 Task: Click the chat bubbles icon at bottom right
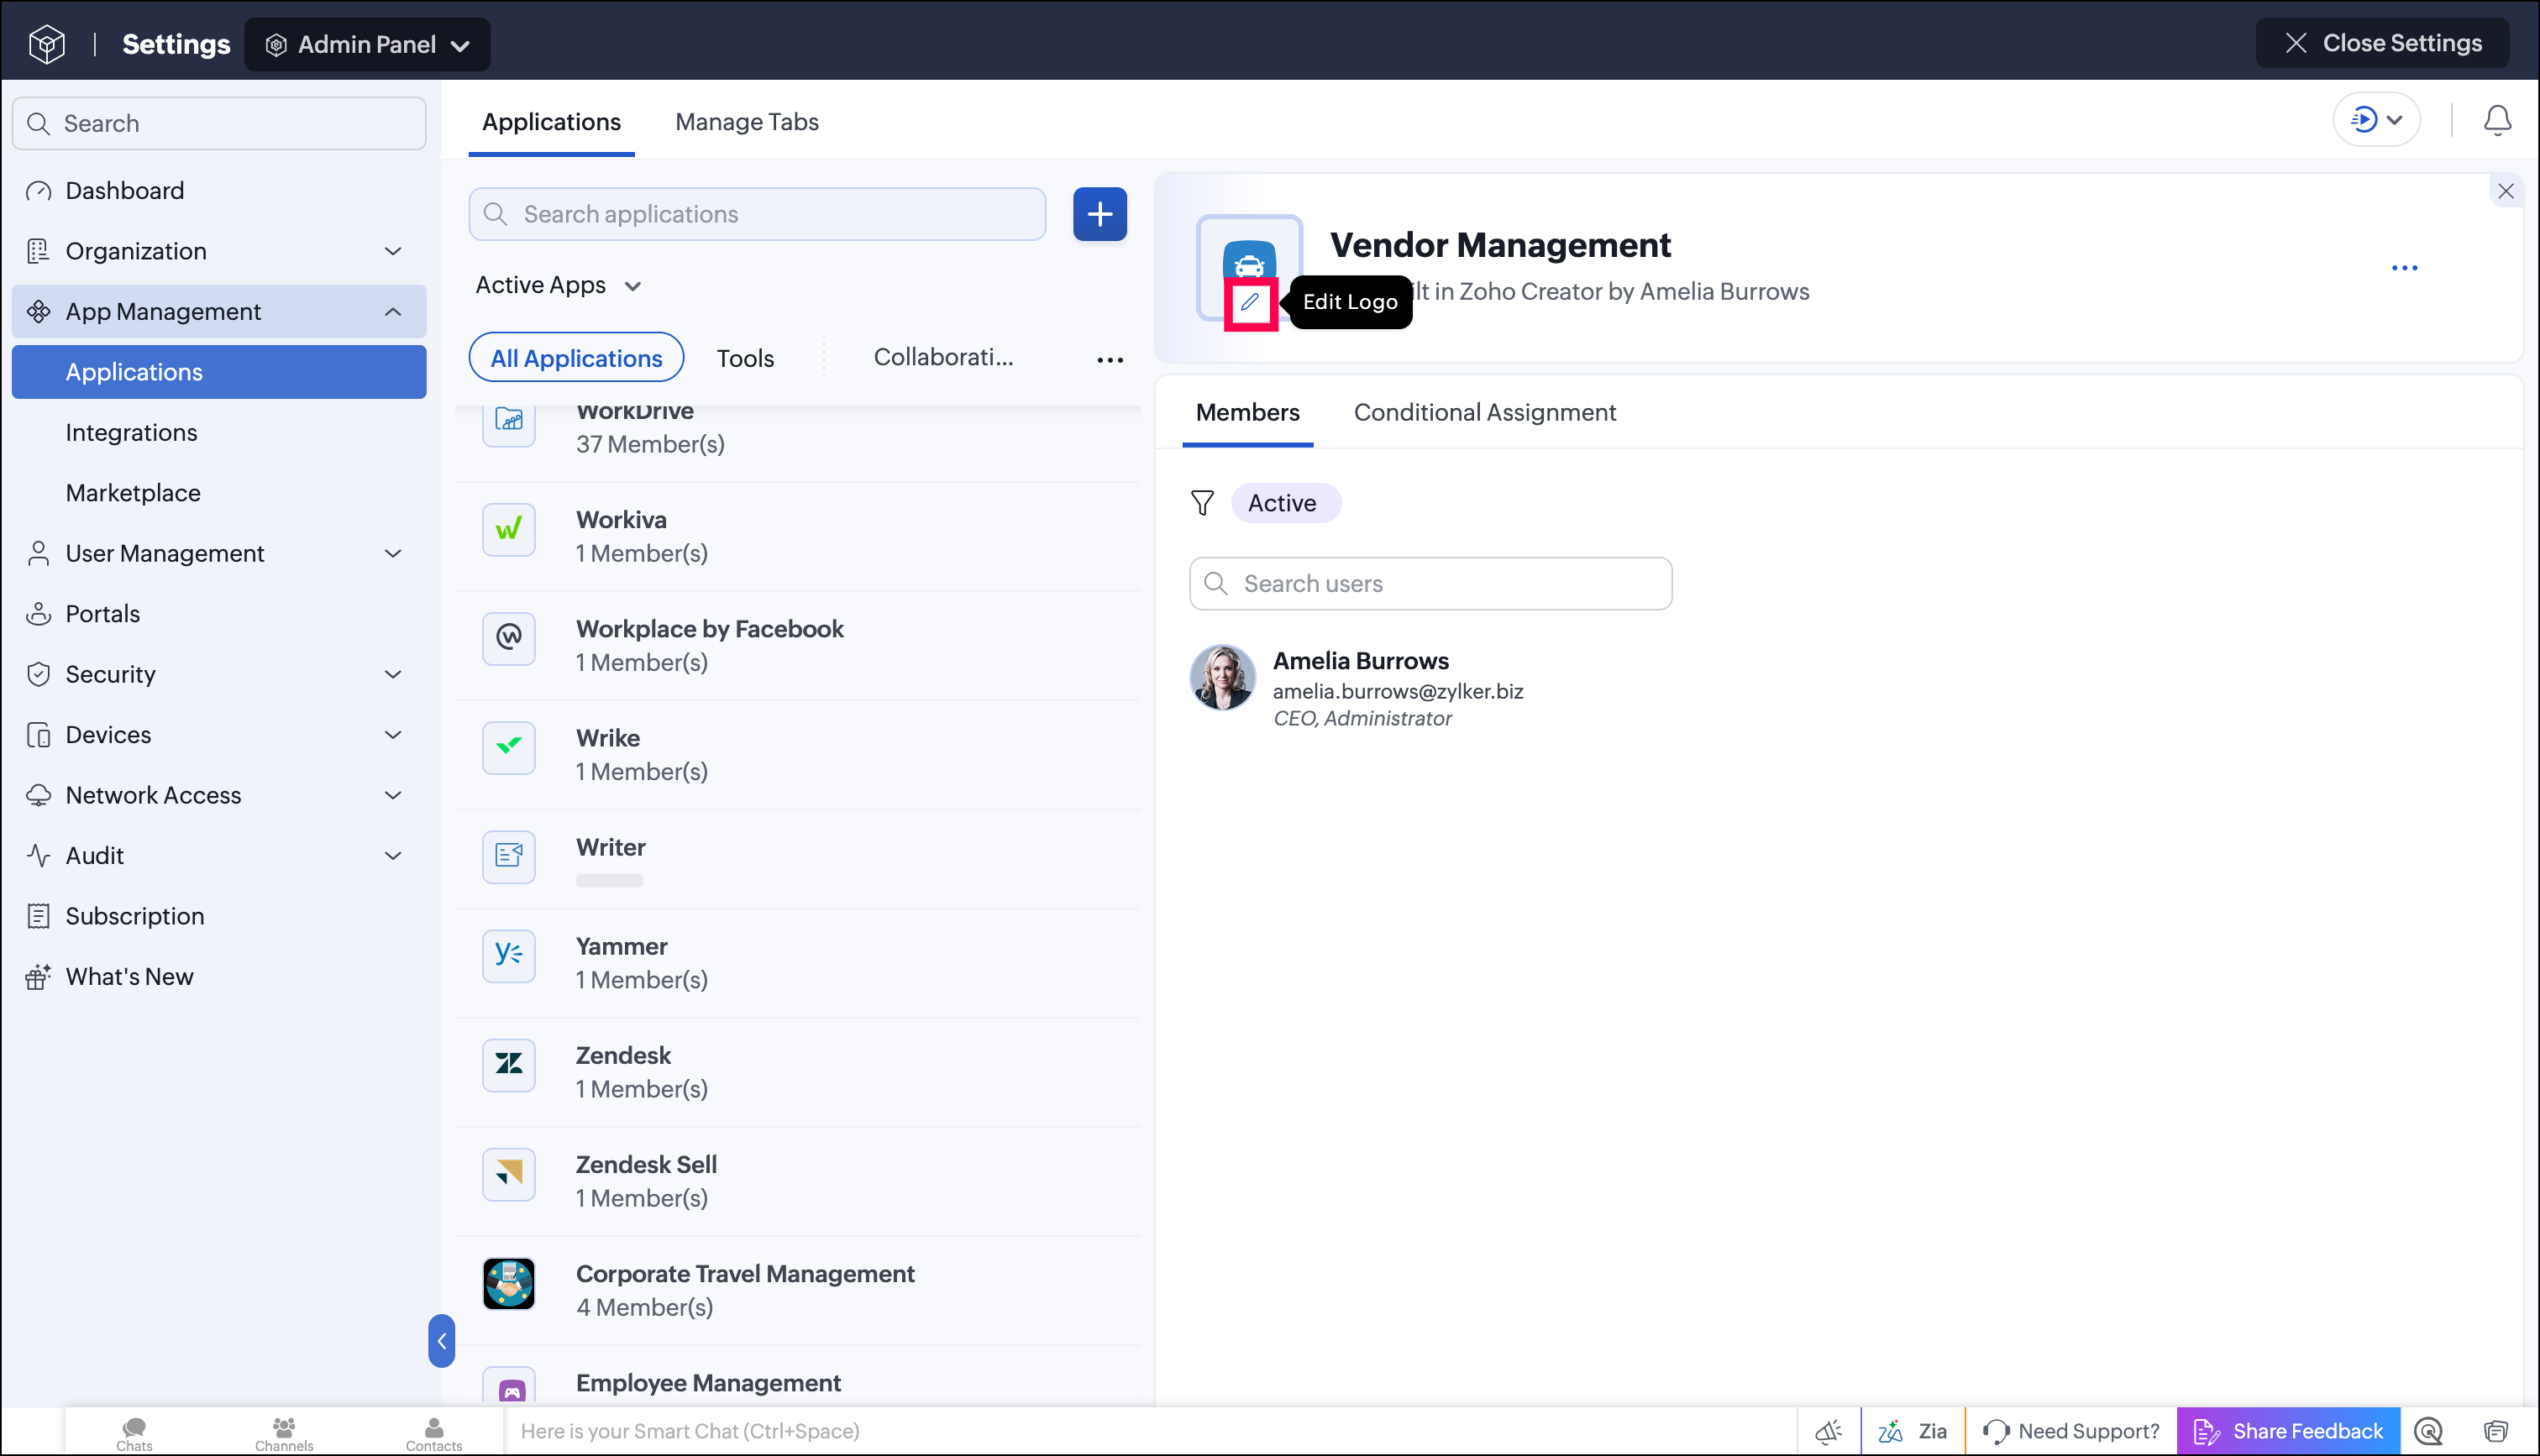tap(2495, 1431)
